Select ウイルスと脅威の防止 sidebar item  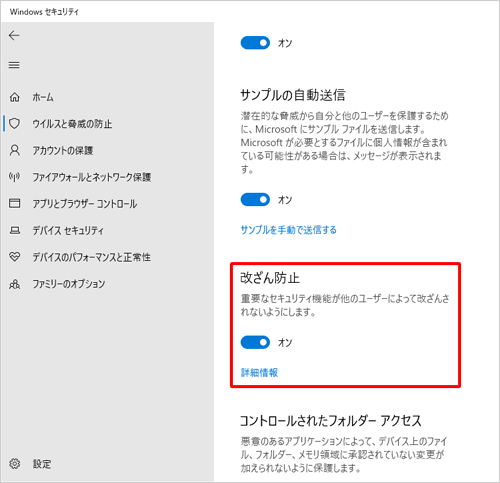72,124
